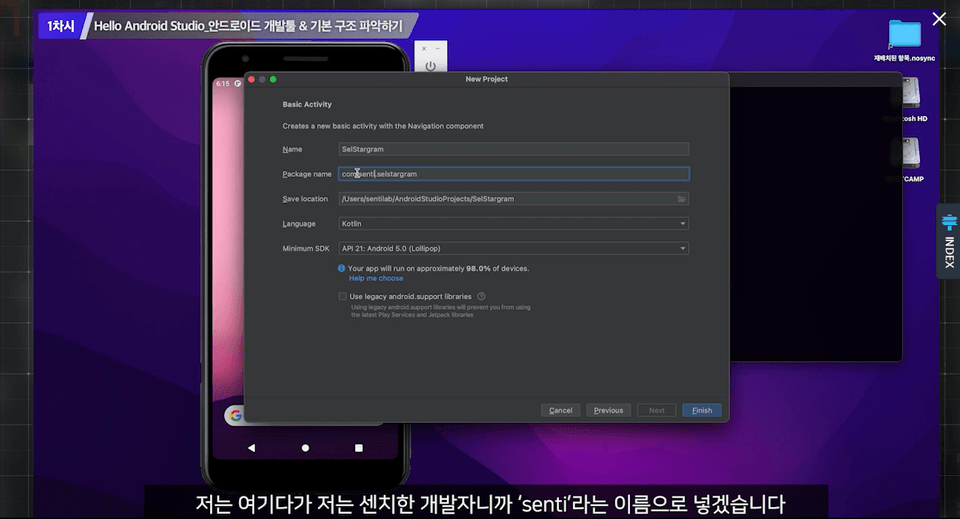Click the emulator toolbar close X
The height and width of the screenshot is (519, 960).
click(424, 48)
